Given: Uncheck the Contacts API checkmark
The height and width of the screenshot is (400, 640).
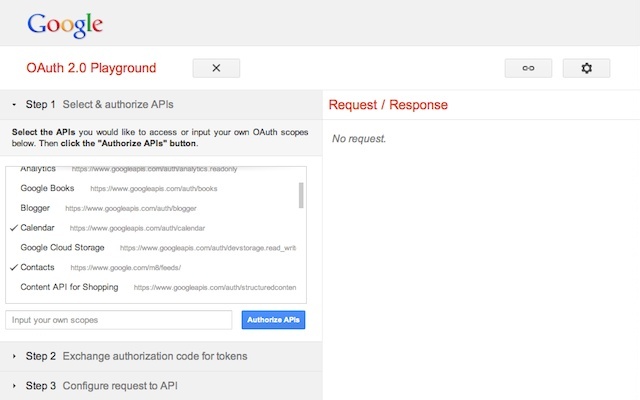Looking at the screenshot, I should coord(14,267).
